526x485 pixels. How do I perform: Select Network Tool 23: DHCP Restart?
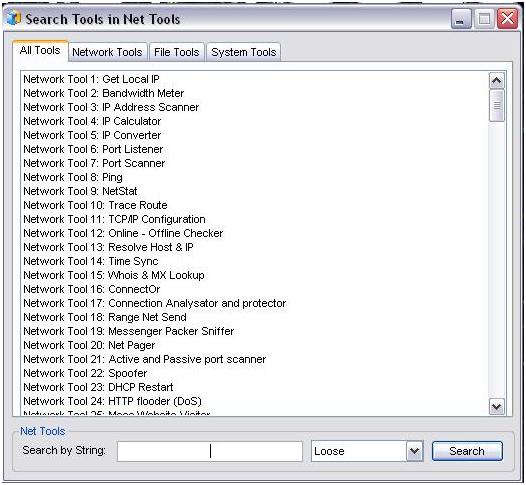click(98, 387)
